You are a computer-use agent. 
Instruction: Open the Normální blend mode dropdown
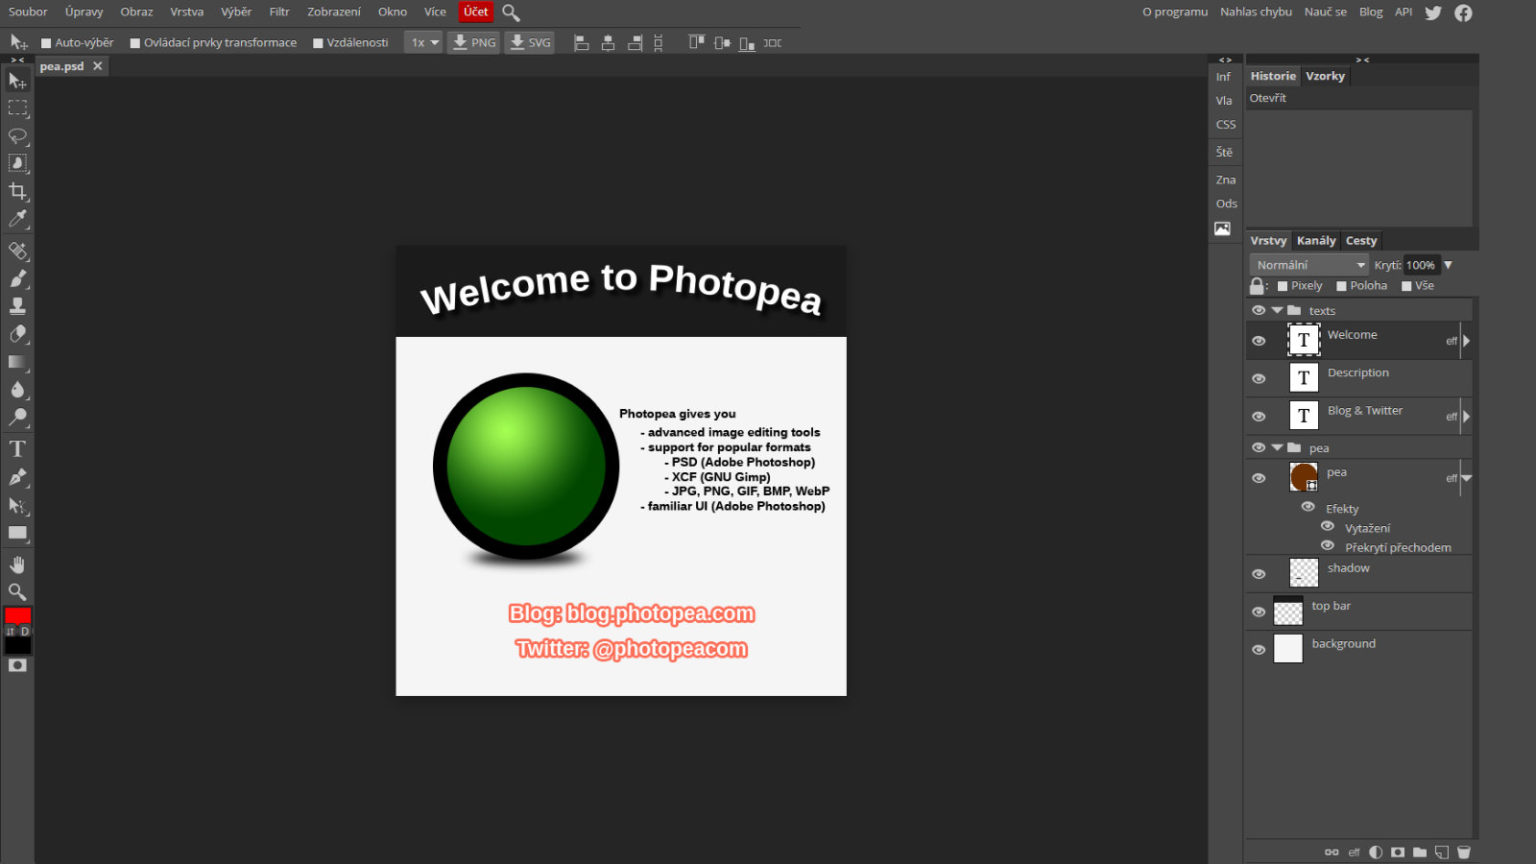point(1308,264)
